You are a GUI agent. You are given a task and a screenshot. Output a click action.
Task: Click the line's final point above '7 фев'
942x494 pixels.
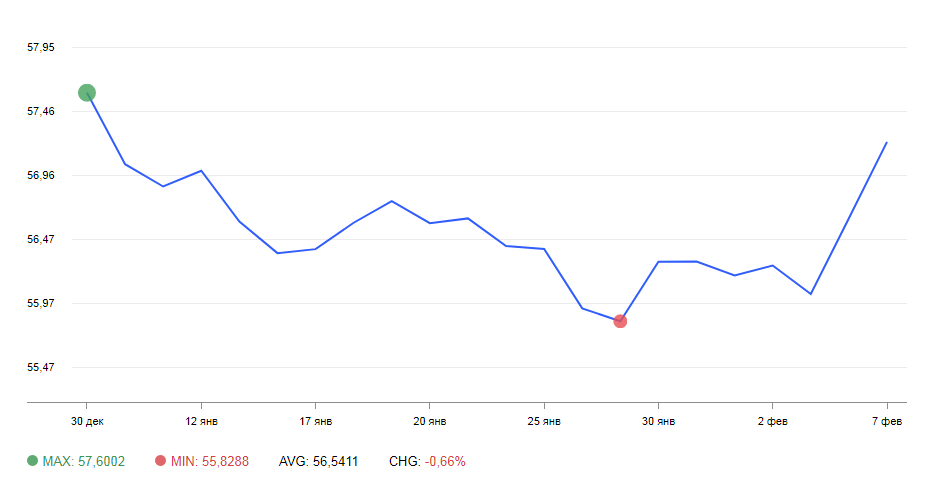tap(887, 143)
